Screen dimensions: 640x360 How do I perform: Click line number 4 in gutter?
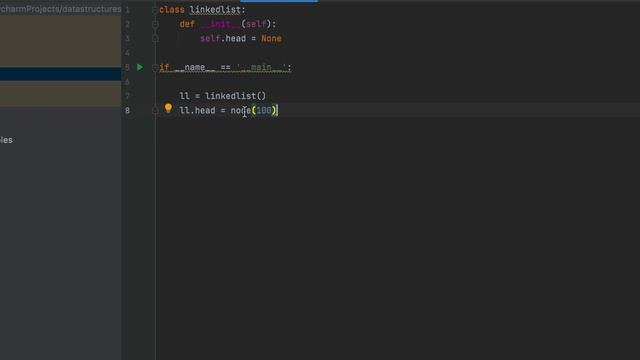127,53
